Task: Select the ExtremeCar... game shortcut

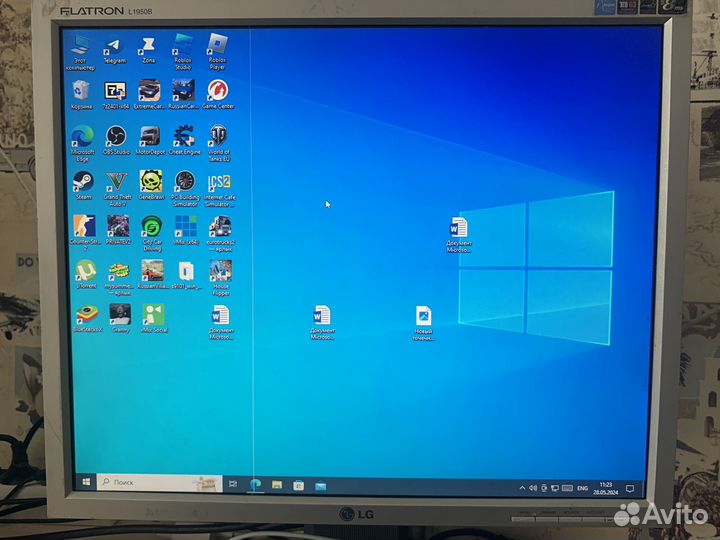Action: pos(149,95)
